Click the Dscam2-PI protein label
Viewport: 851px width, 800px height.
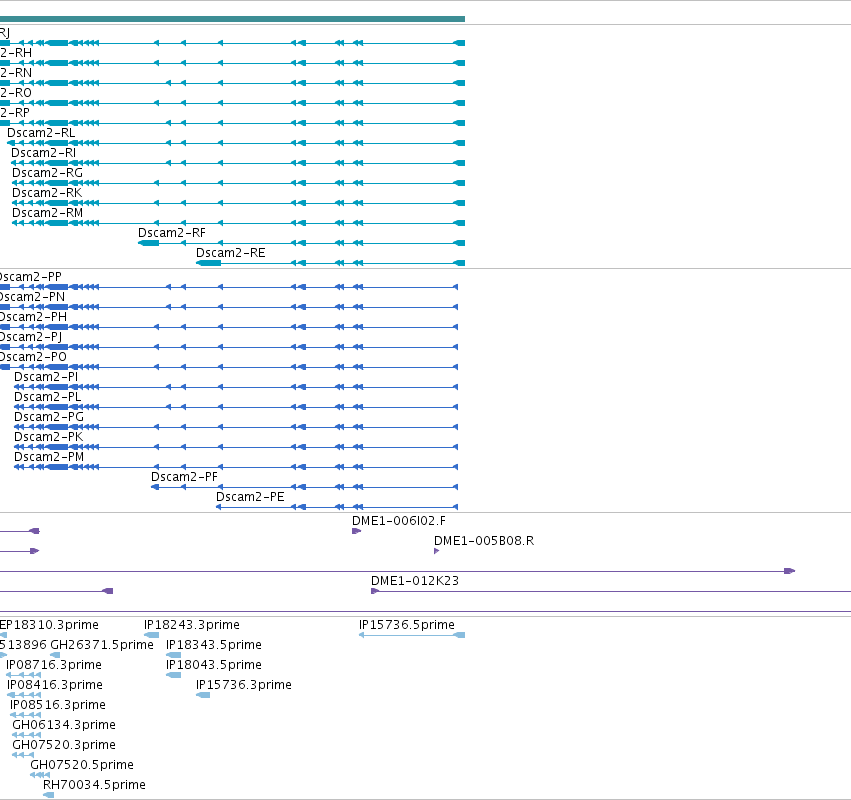46,377
